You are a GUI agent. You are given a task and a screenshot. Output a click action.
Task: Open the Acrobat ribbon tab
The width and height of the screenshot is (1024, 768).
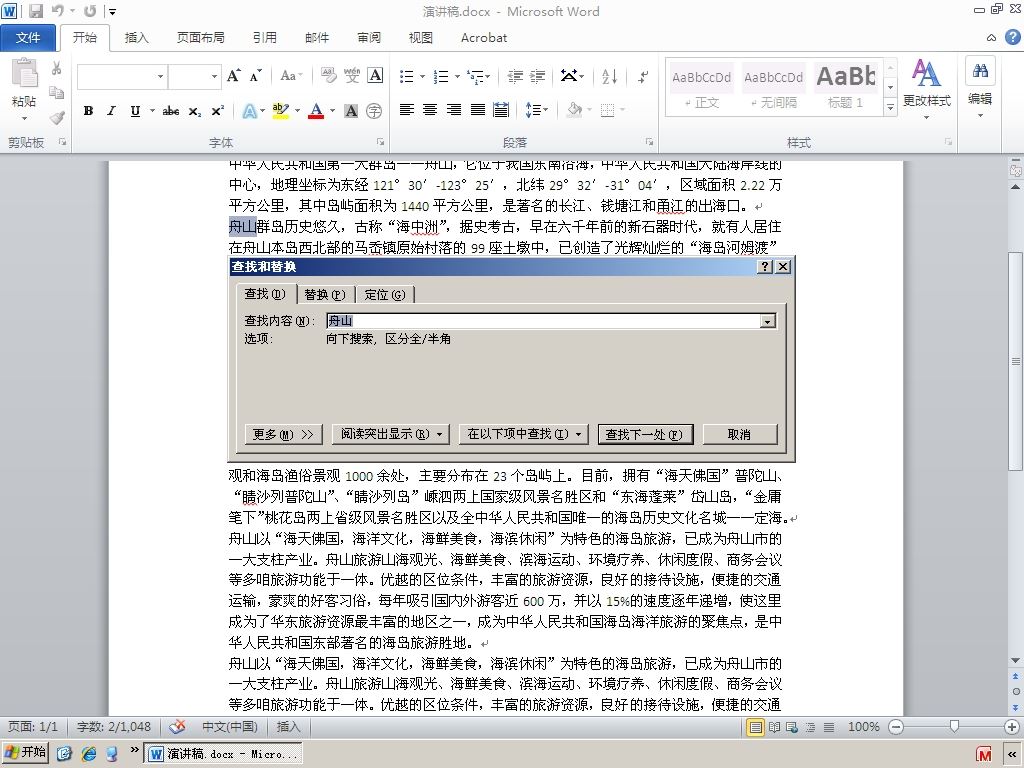(x=484, y=38)
